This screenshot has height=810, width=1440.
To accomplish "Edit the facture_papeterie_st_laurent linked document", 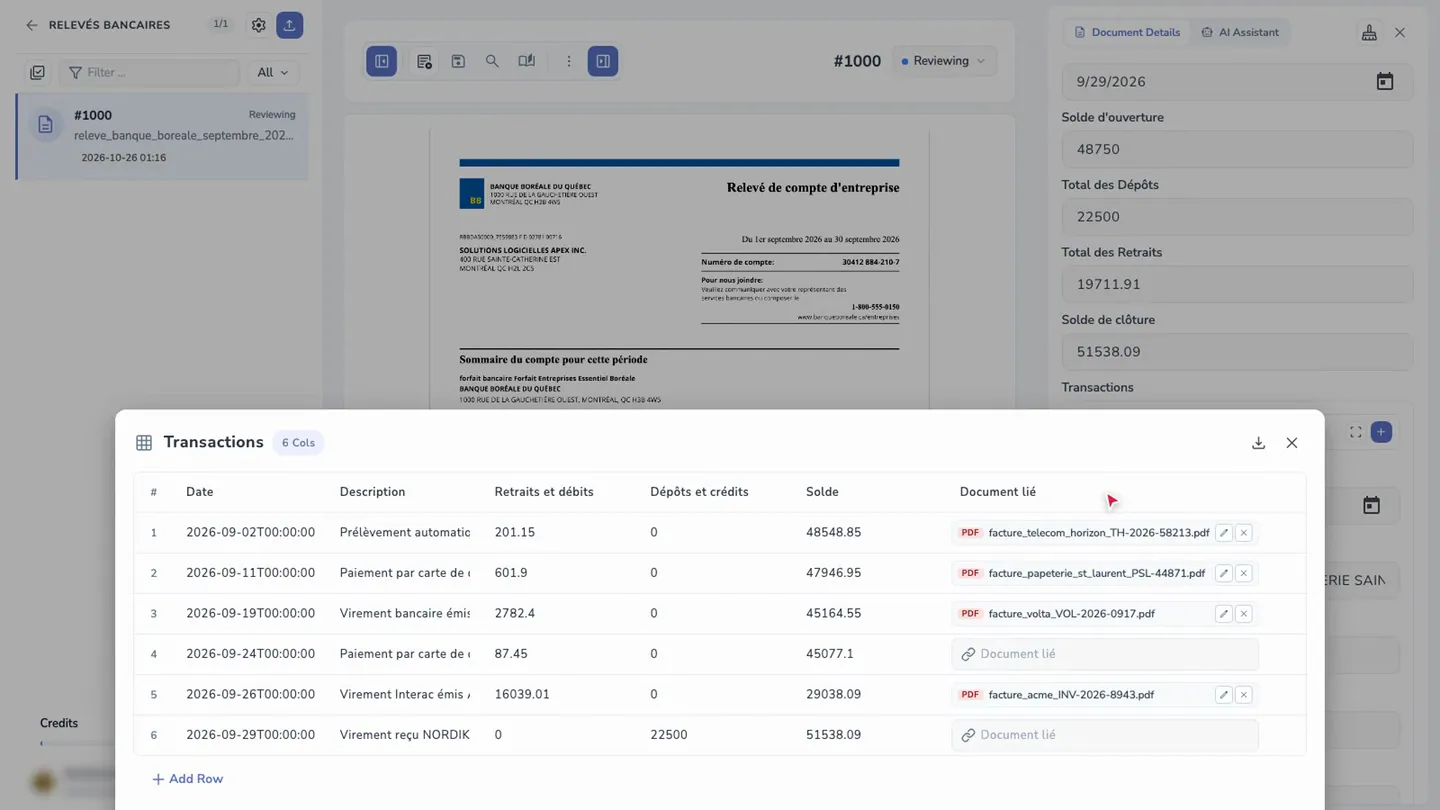I will (1223, 573).
